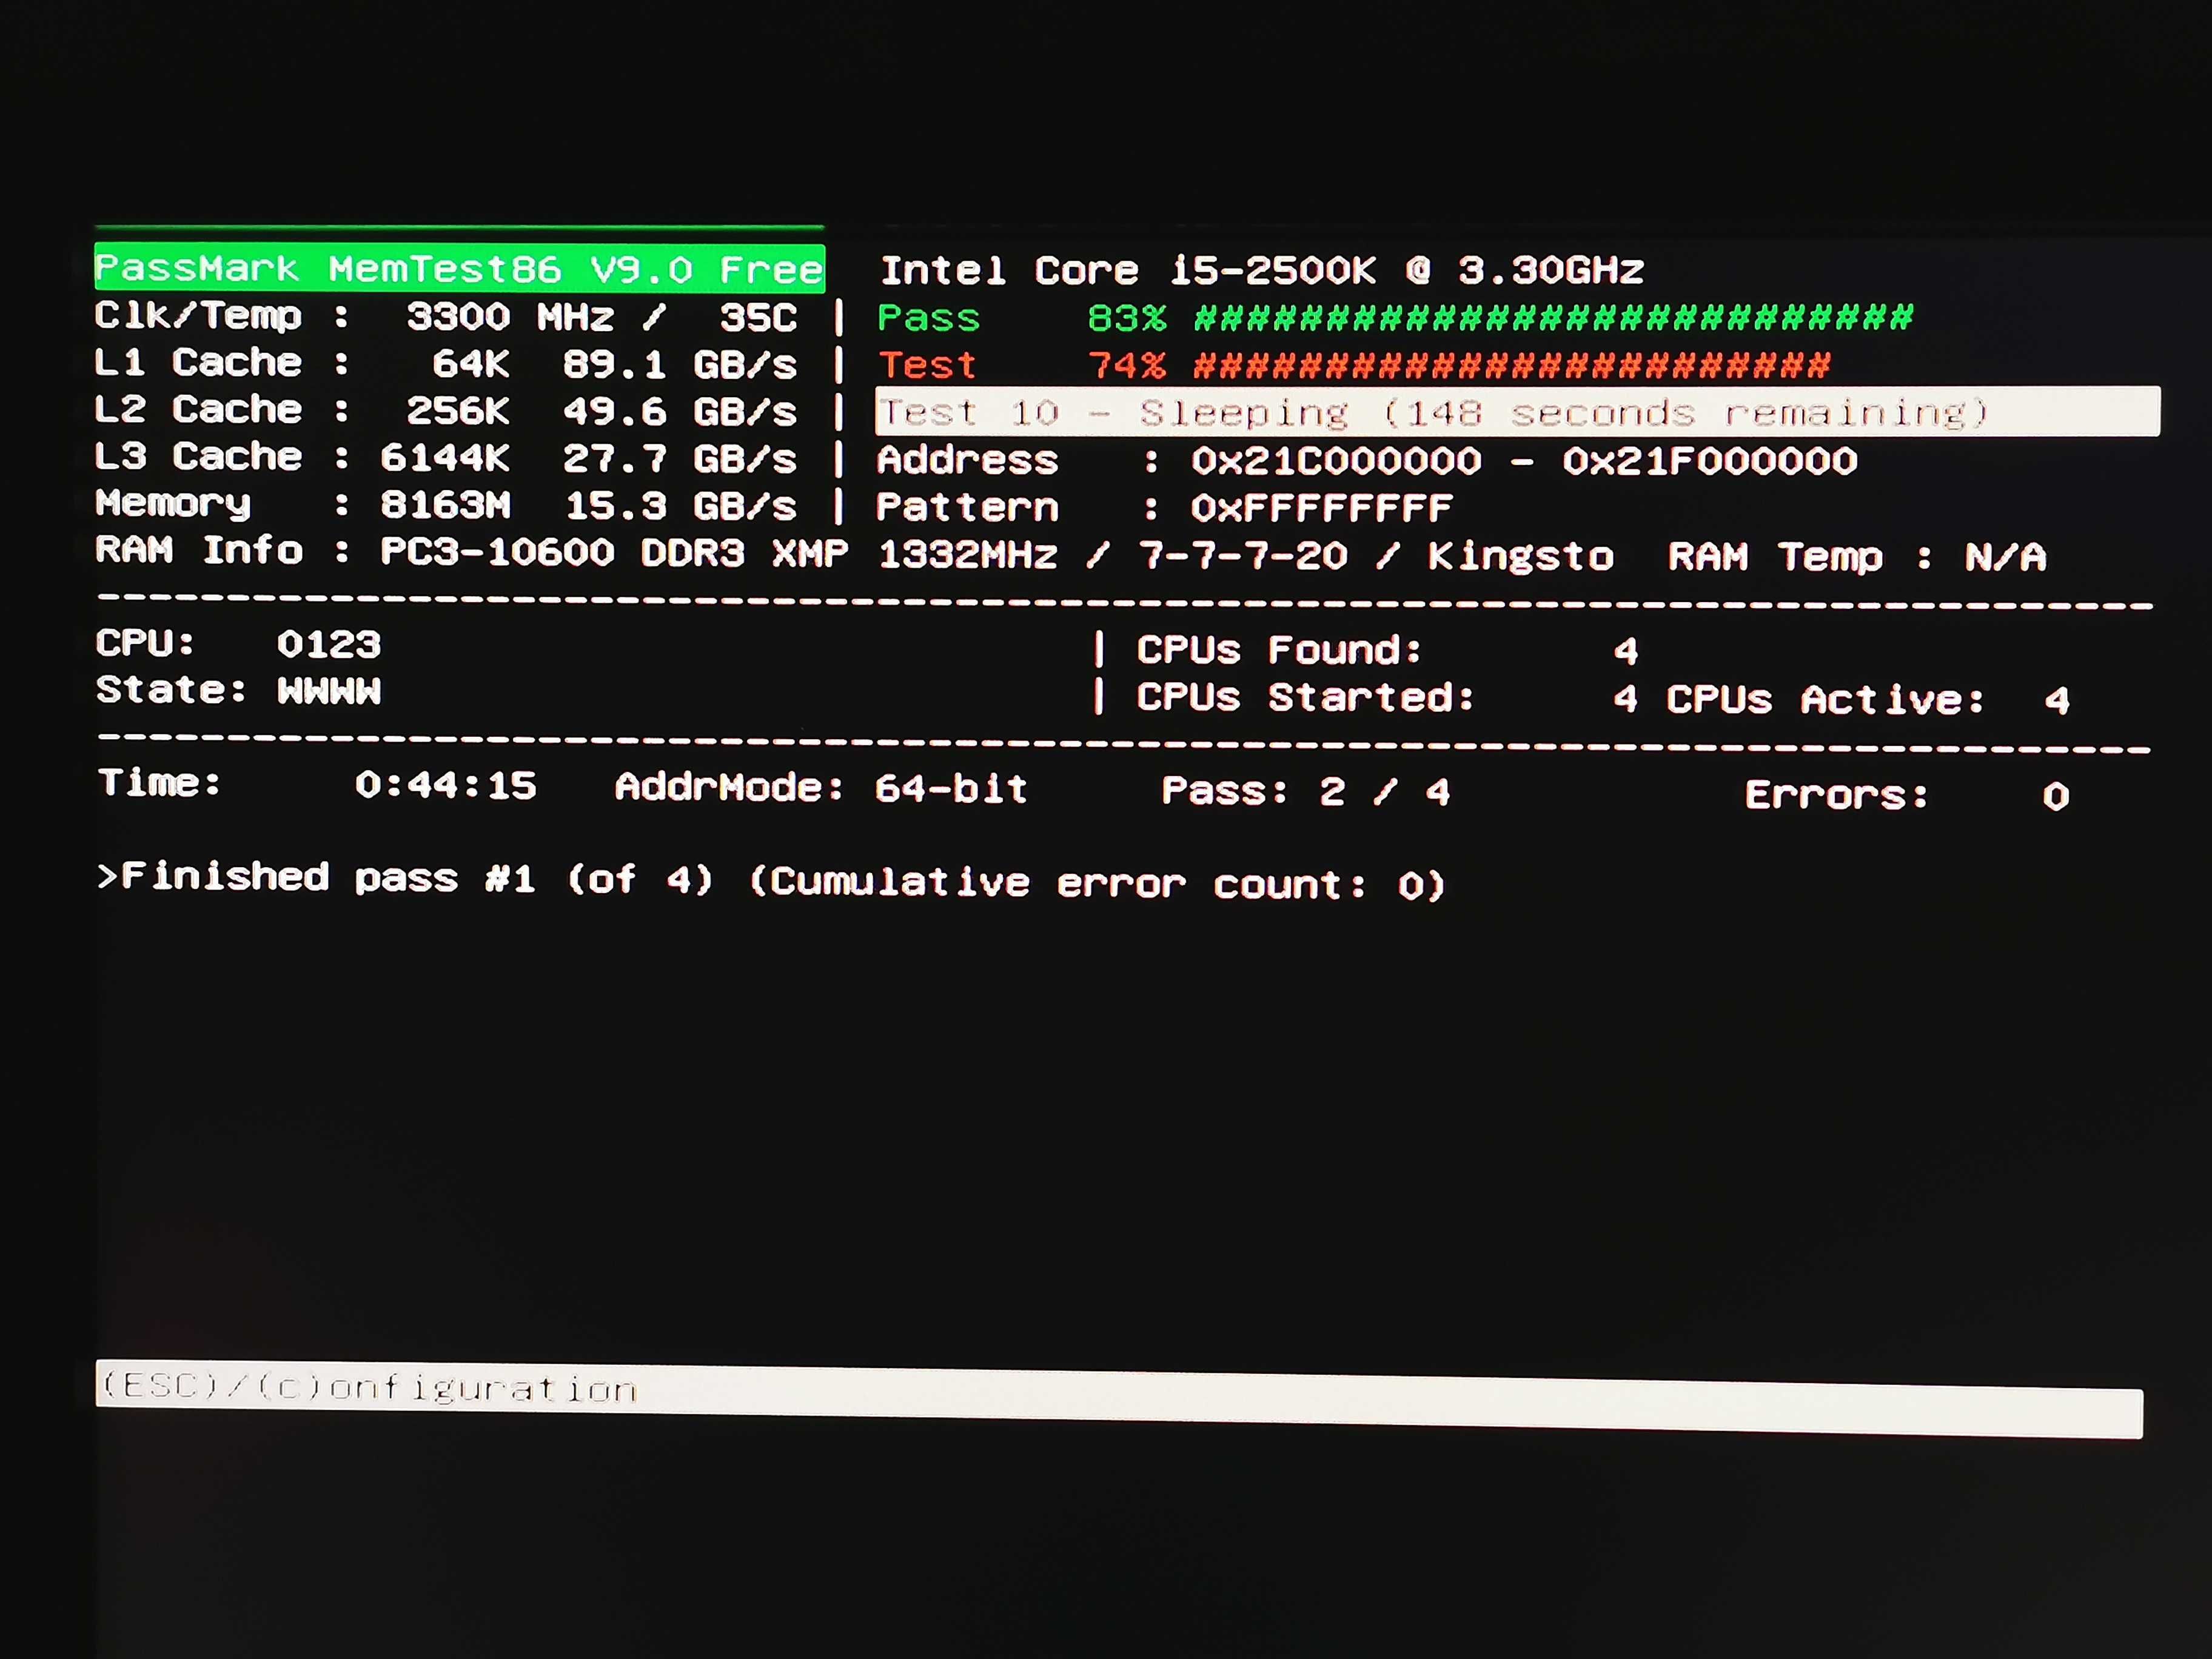
Task: Click the CPUs Active: 4 entry
Action: [1868, 700]
